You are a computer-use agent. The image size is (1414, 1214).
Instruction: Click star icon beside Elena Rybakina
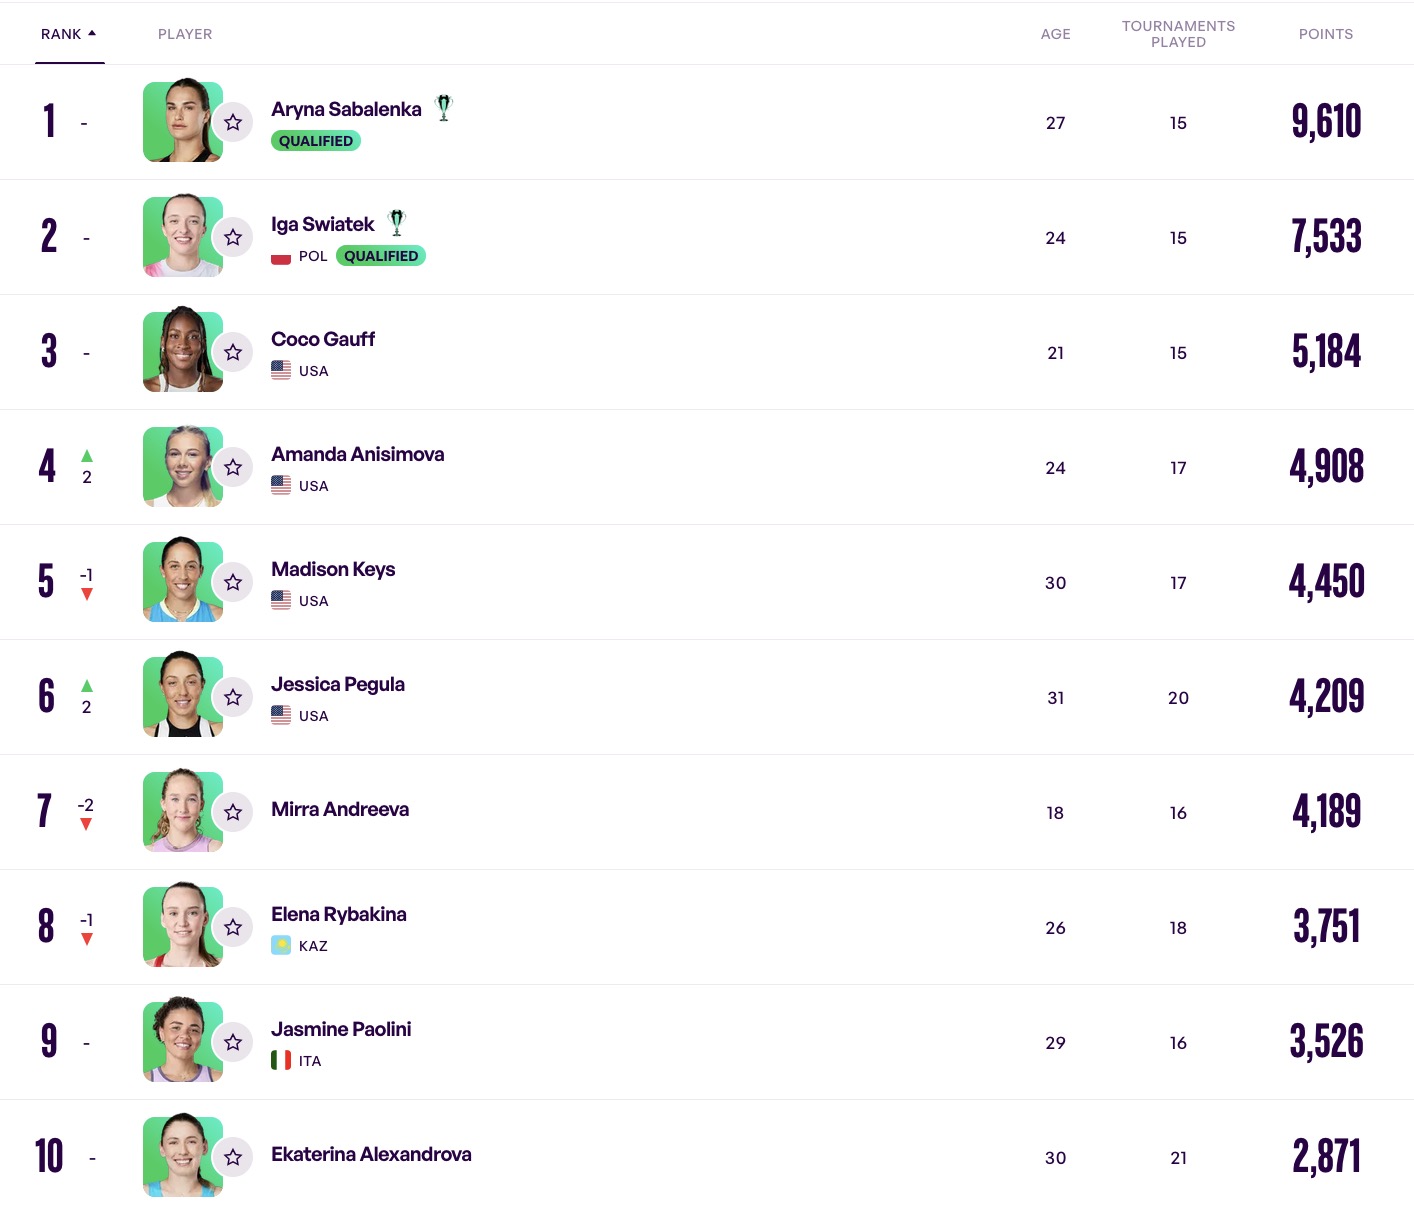[x=233, y=927]
